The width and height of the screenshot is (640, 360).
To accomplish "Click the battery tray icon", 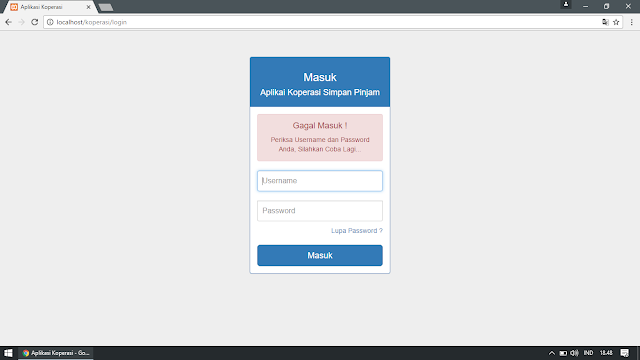I will click(x=563, y=353).
